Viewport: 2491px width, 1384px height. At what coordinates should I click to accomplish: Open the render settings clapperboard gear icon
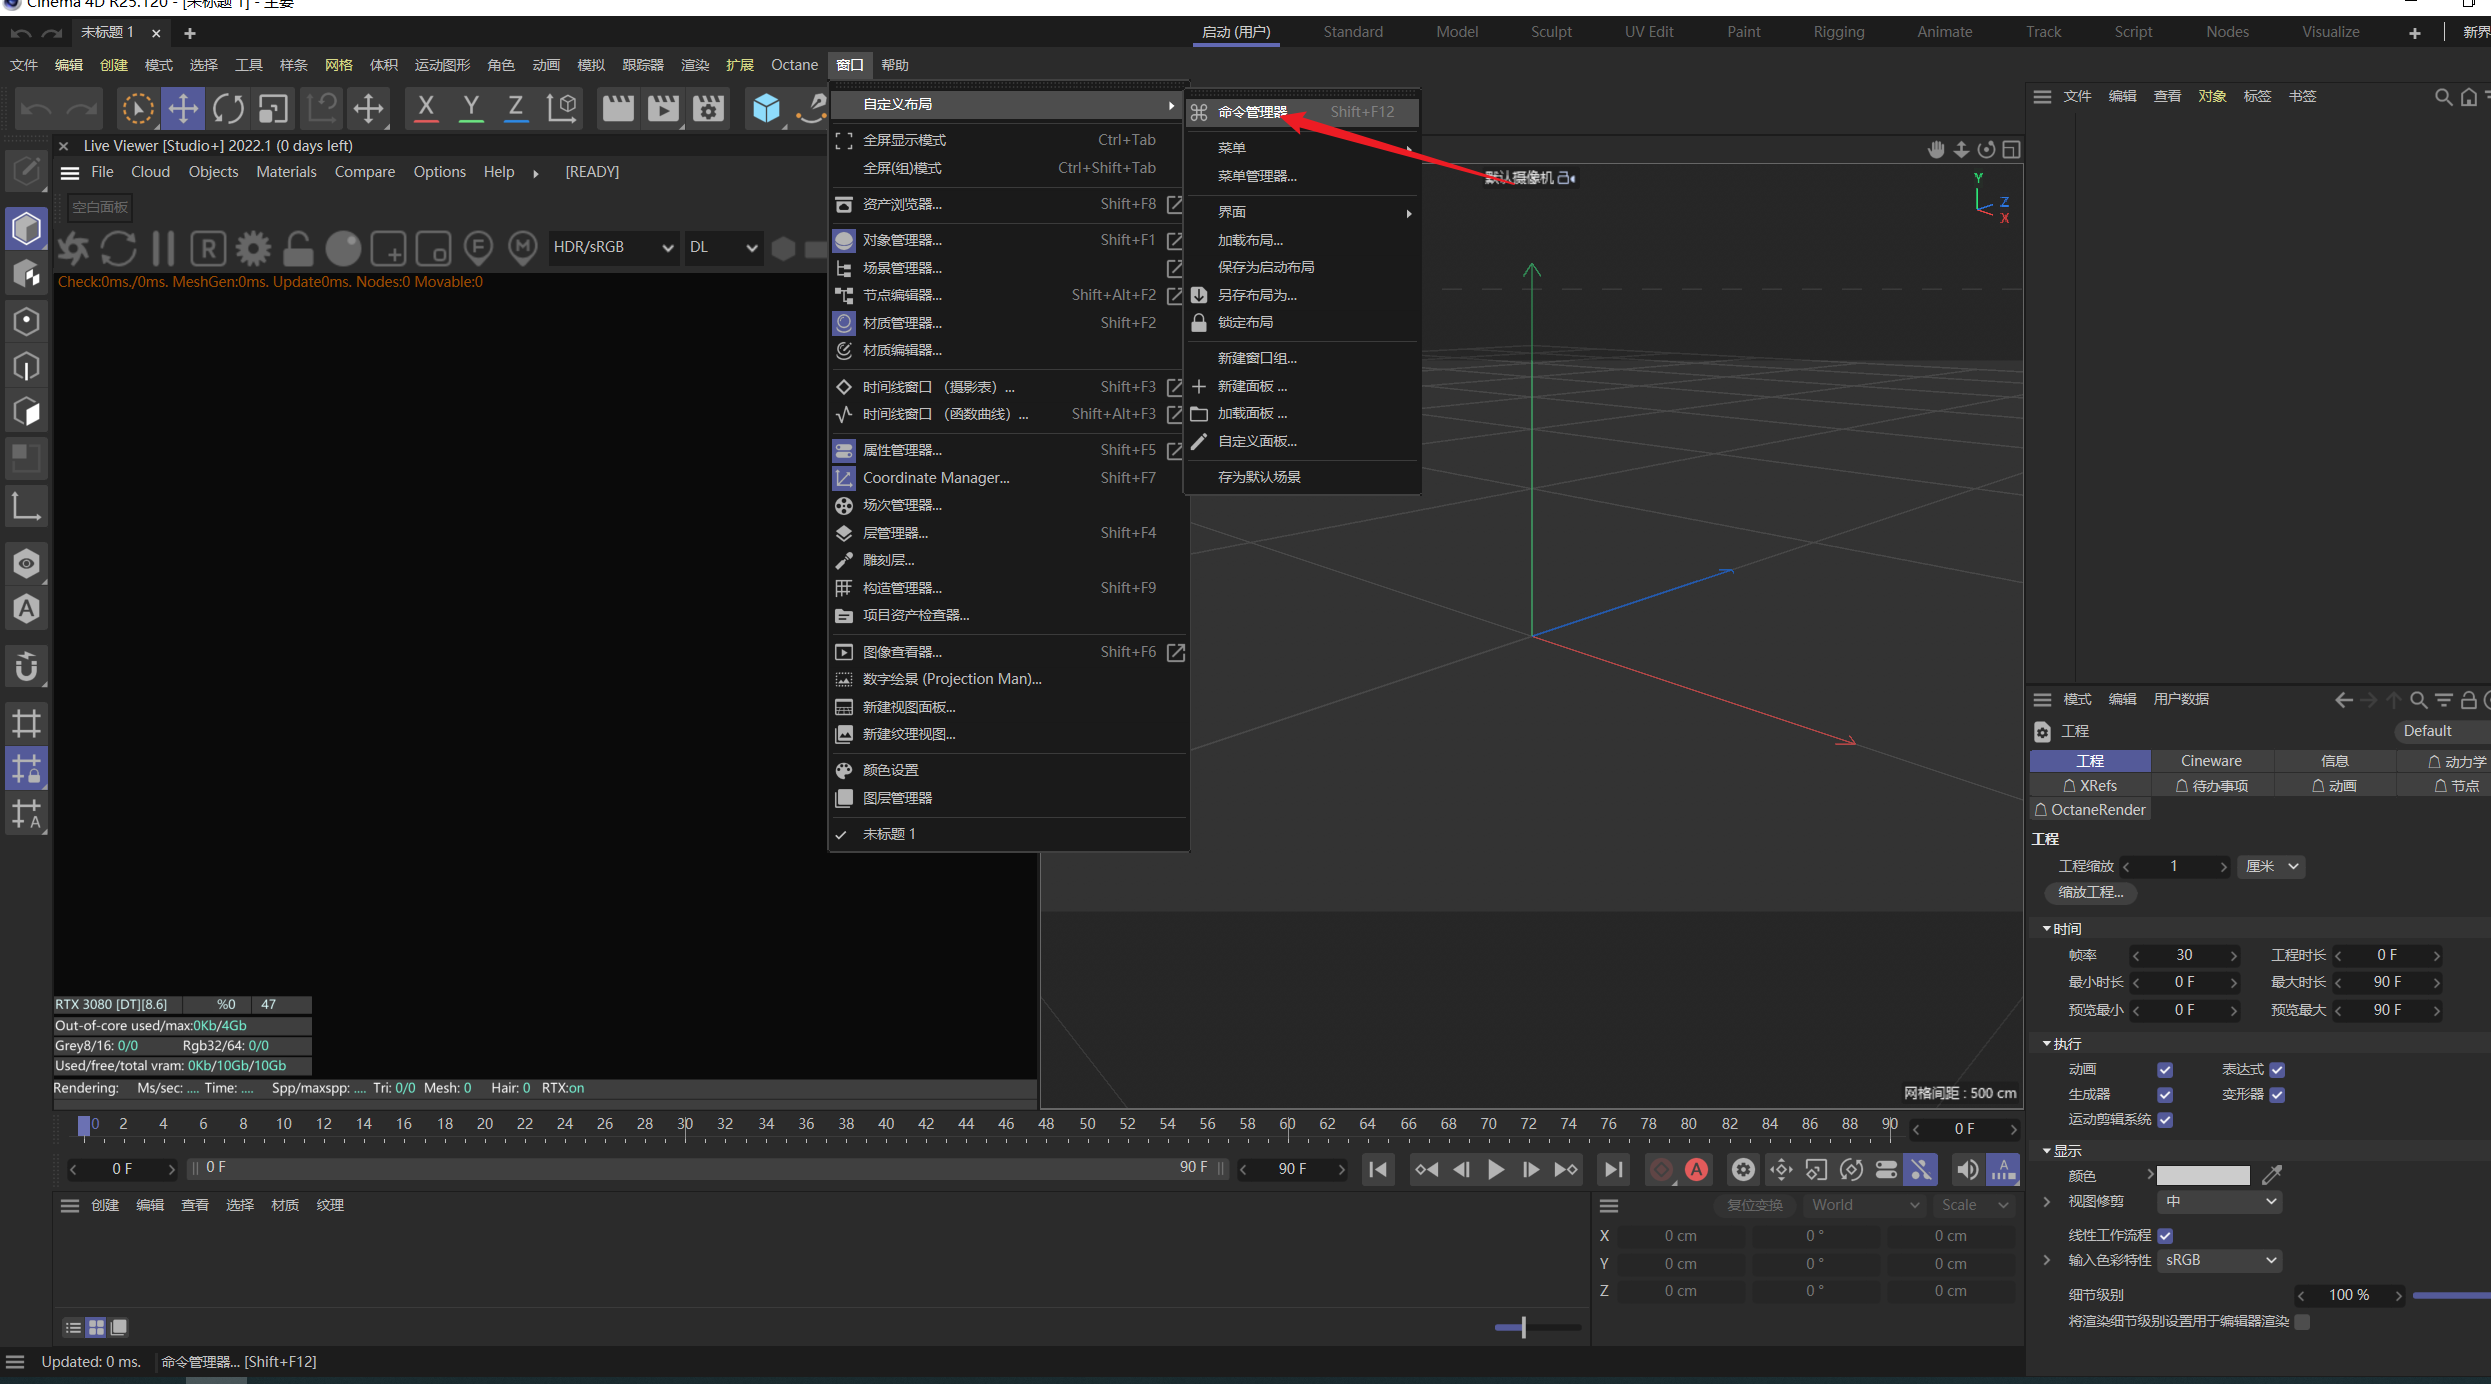[708, 108]
